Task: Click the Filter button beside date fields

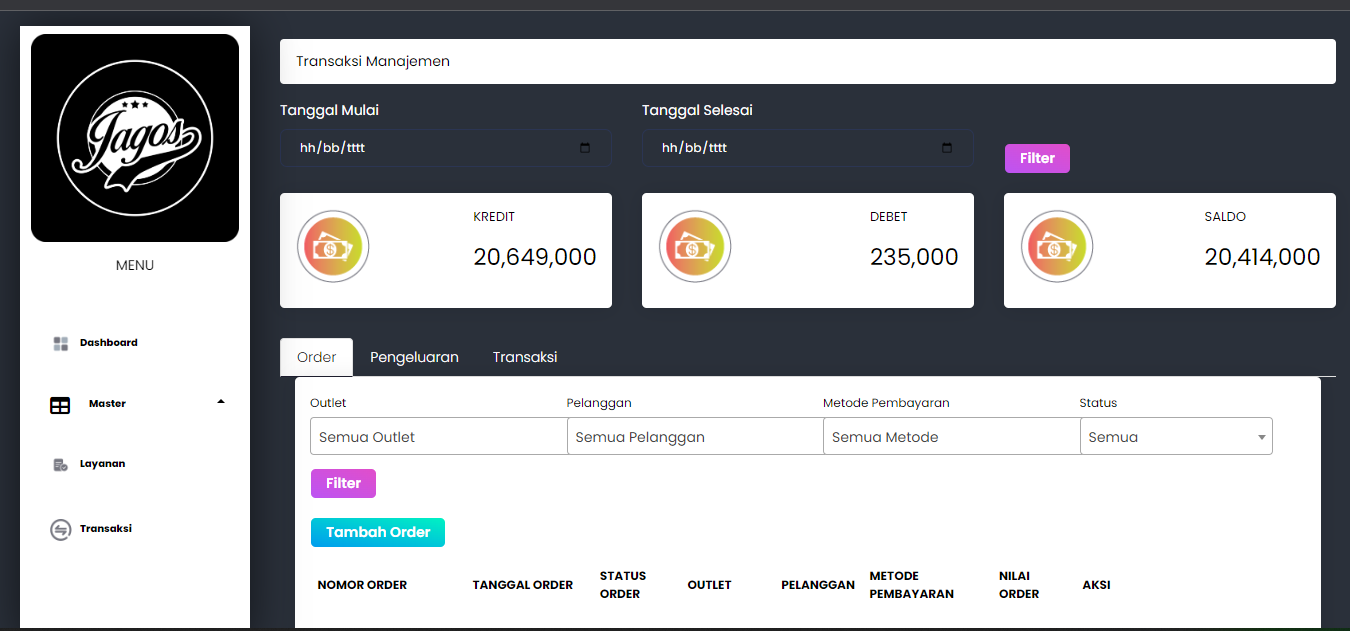Action: tap(1037, 158)
